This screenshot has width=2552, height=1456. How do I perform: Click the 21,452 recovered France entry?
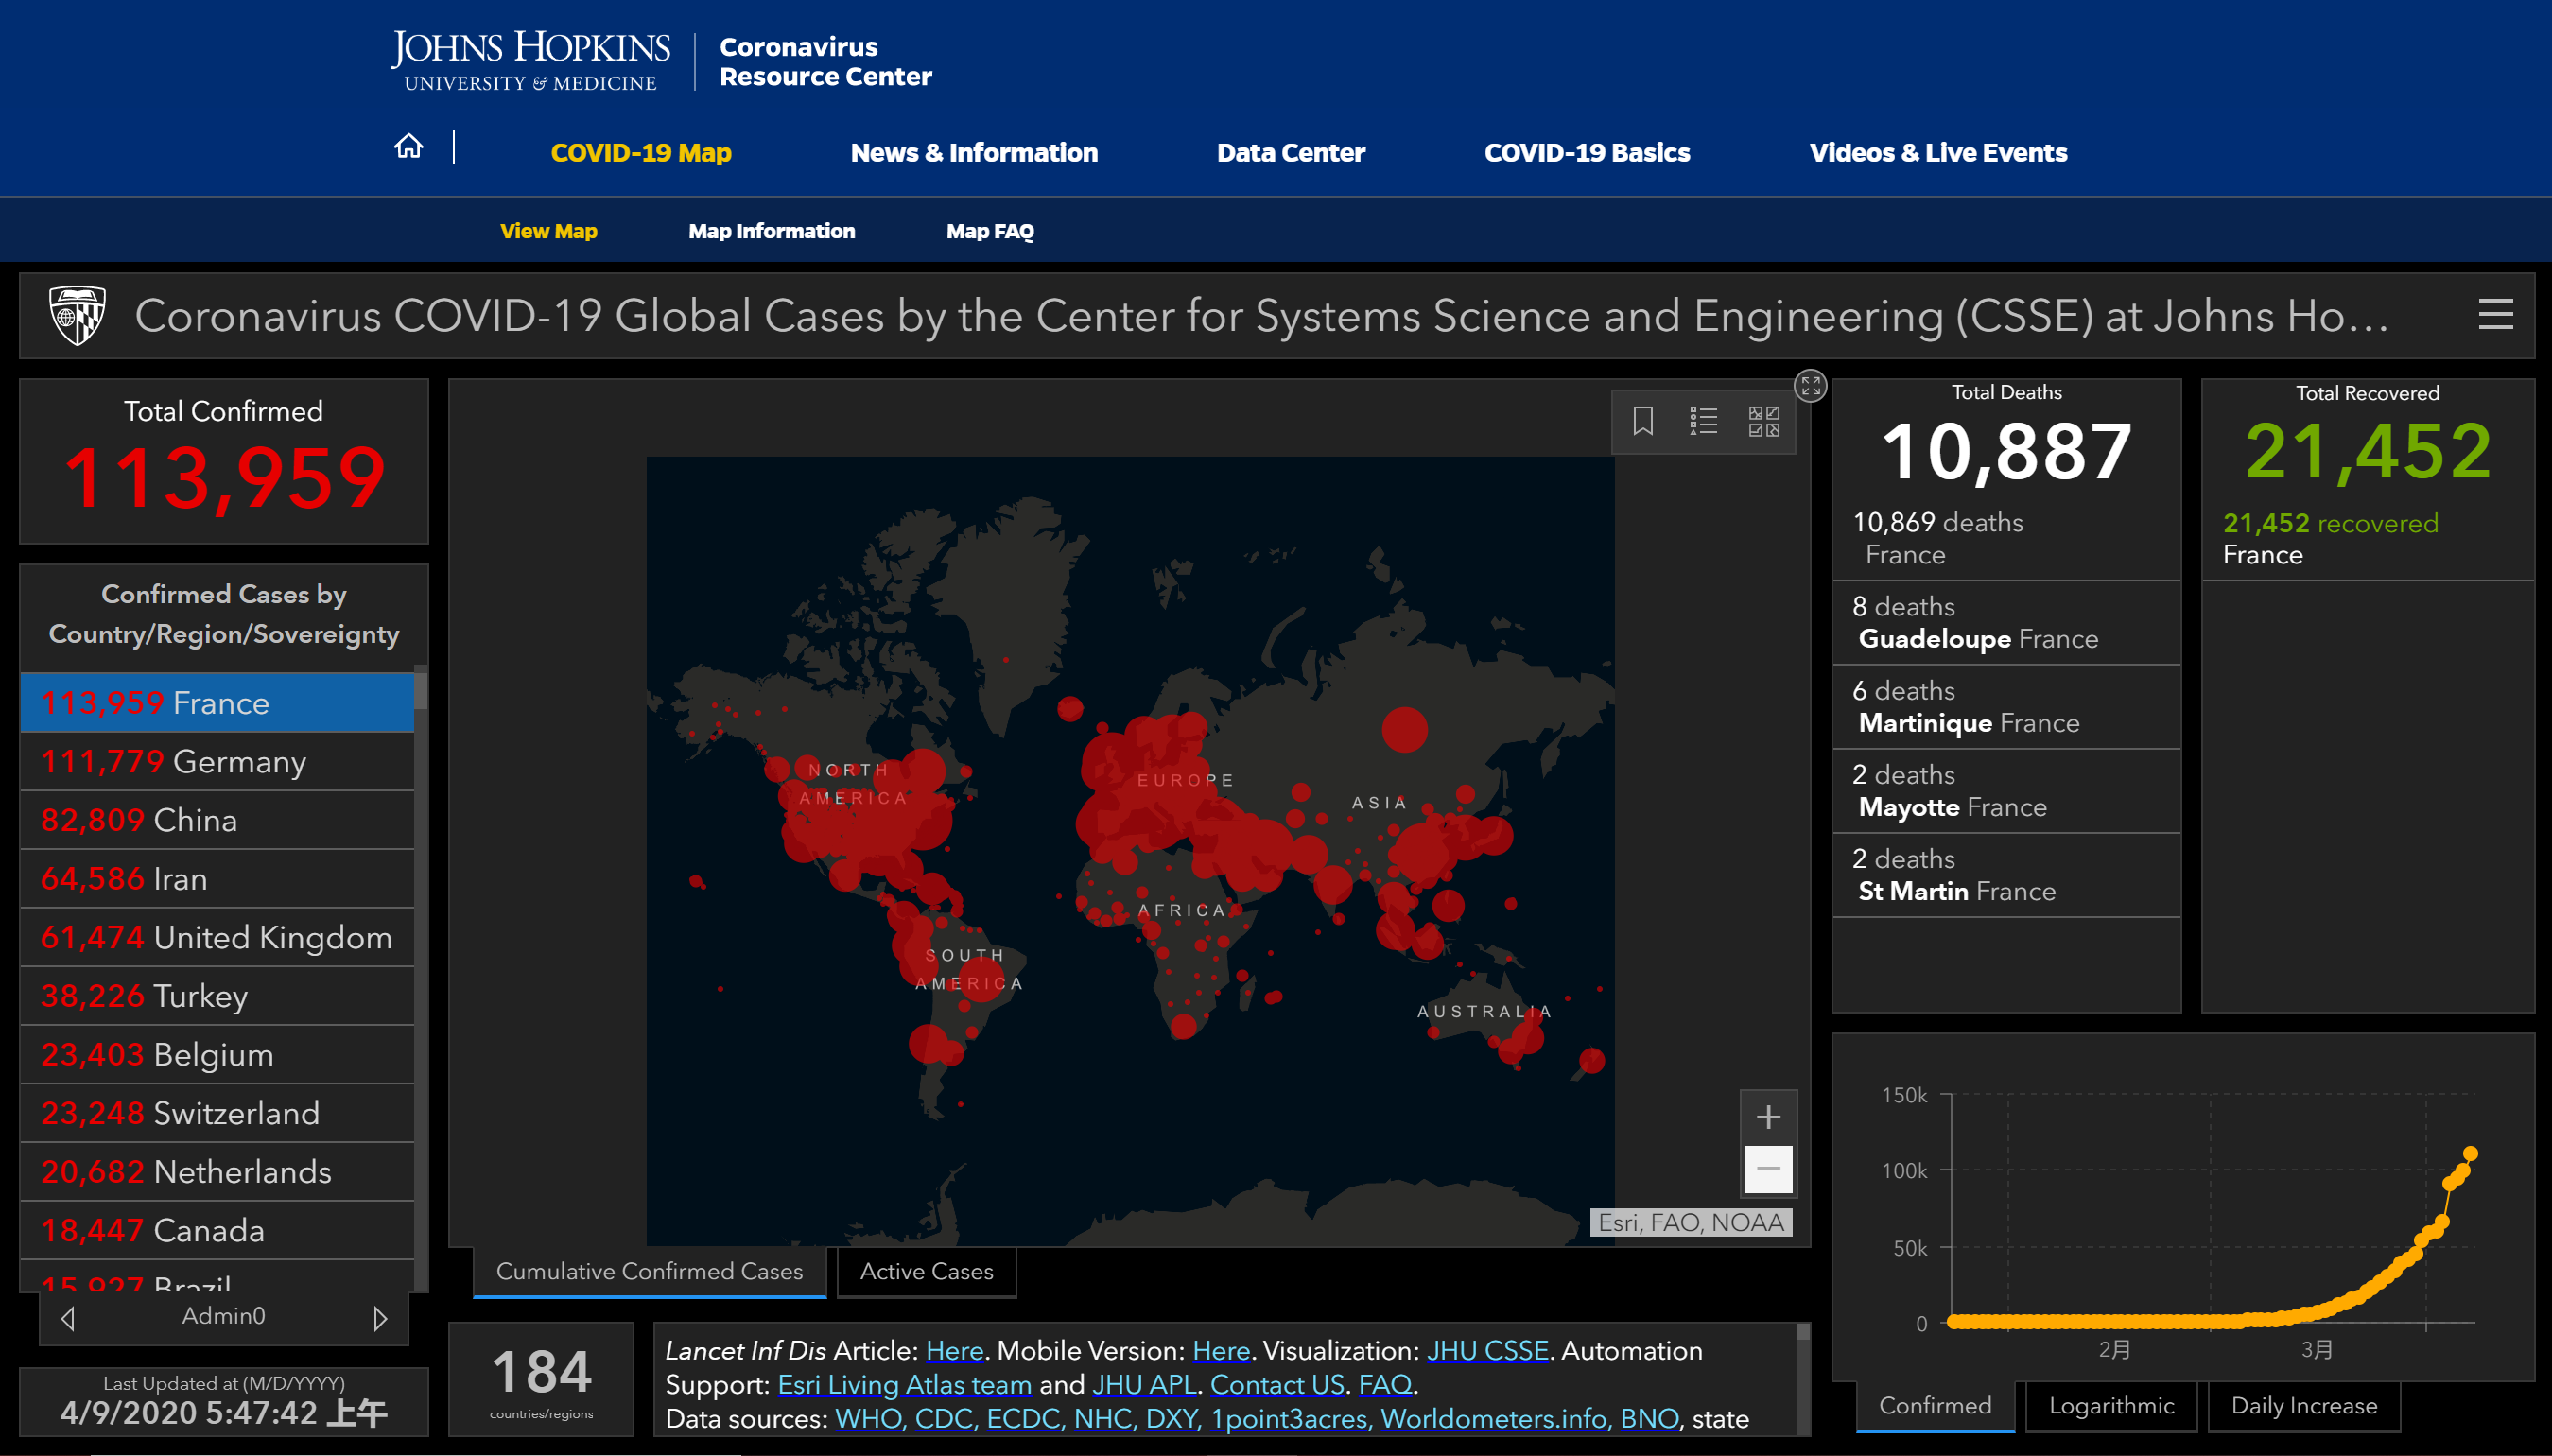click(2367, 538)
